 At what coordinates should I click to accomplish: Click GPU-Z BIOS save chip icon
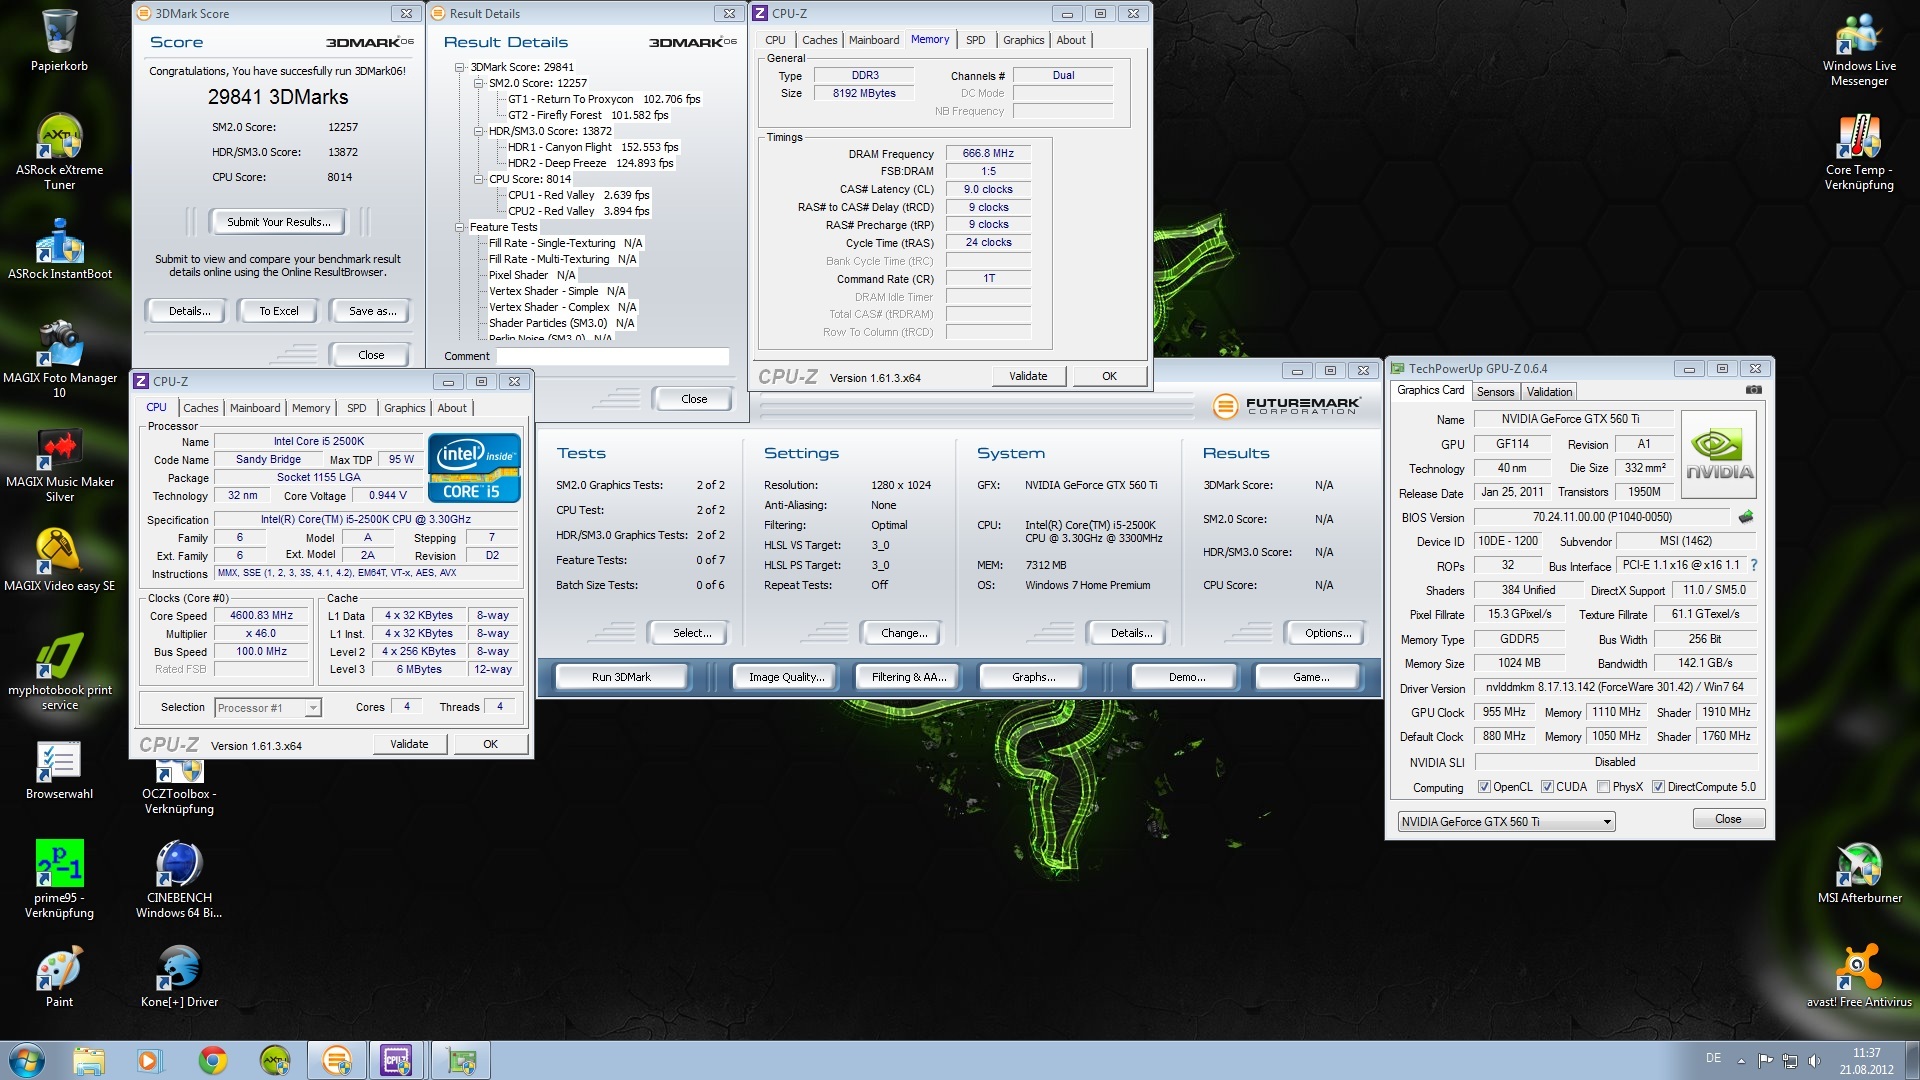(x=1746, y=517)
